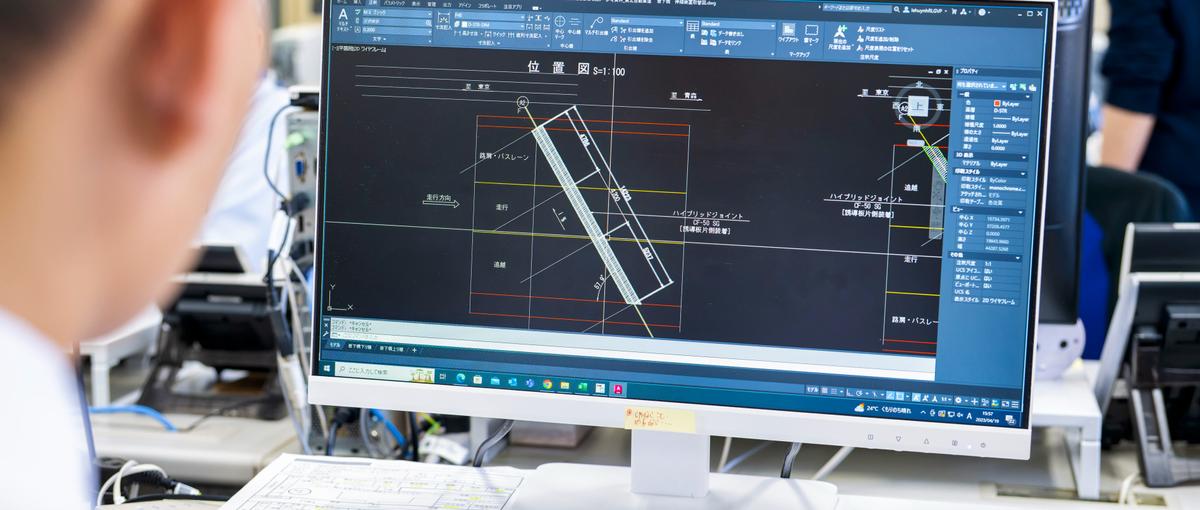1200x510 pixels.
Task: Click the Windows taskbar search box
Action: (x=376, y=371)
